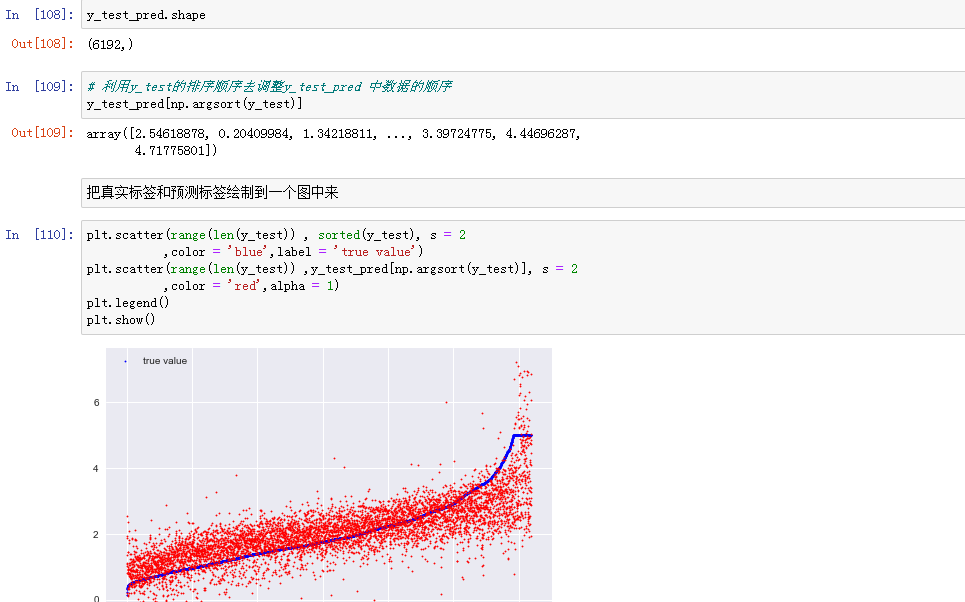Click the flat top of the blue curve

point(521,436)
